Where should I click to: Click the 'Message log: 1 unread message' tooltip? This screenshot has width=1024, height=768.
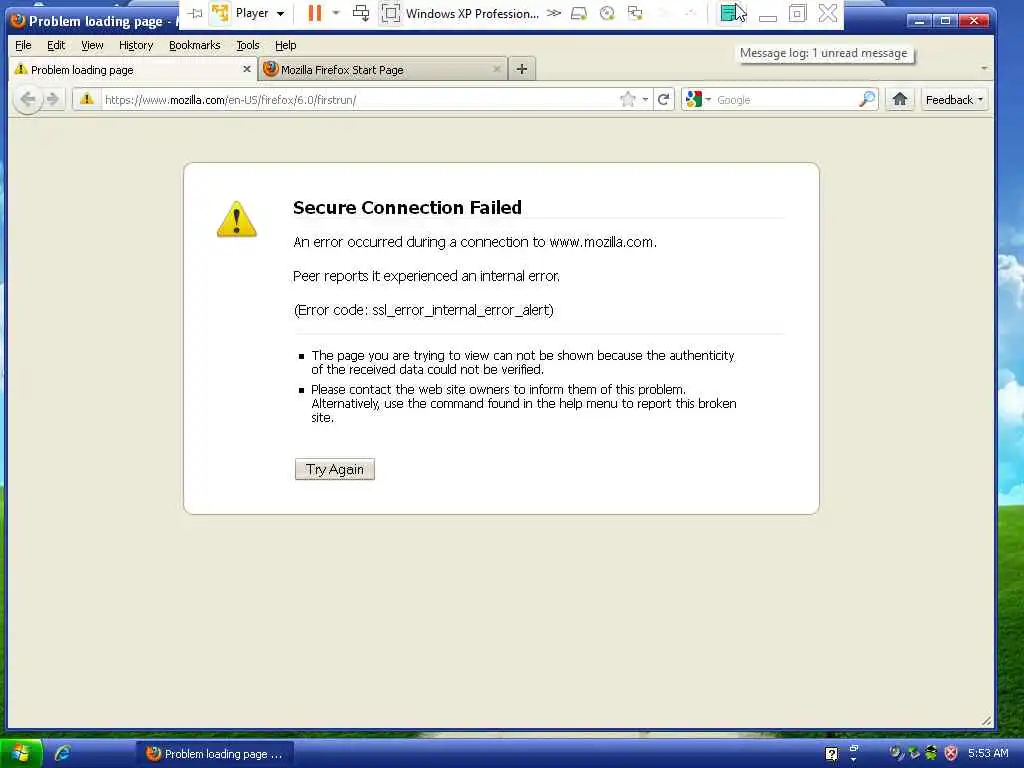click(824, 53)
